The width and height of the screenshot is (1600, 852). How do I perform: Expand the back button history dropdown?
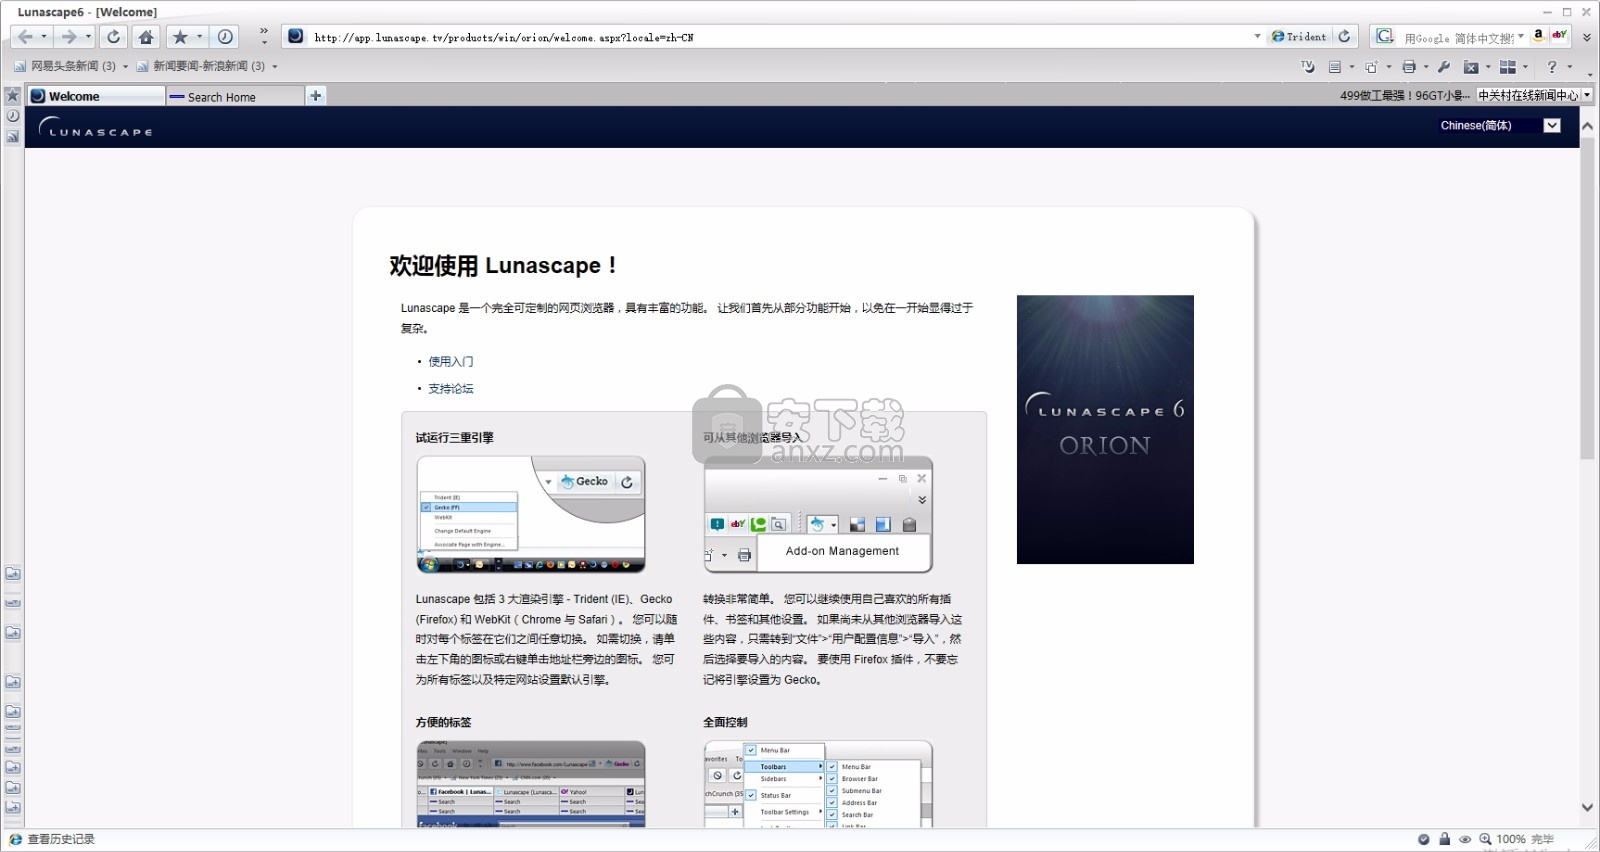44,37
